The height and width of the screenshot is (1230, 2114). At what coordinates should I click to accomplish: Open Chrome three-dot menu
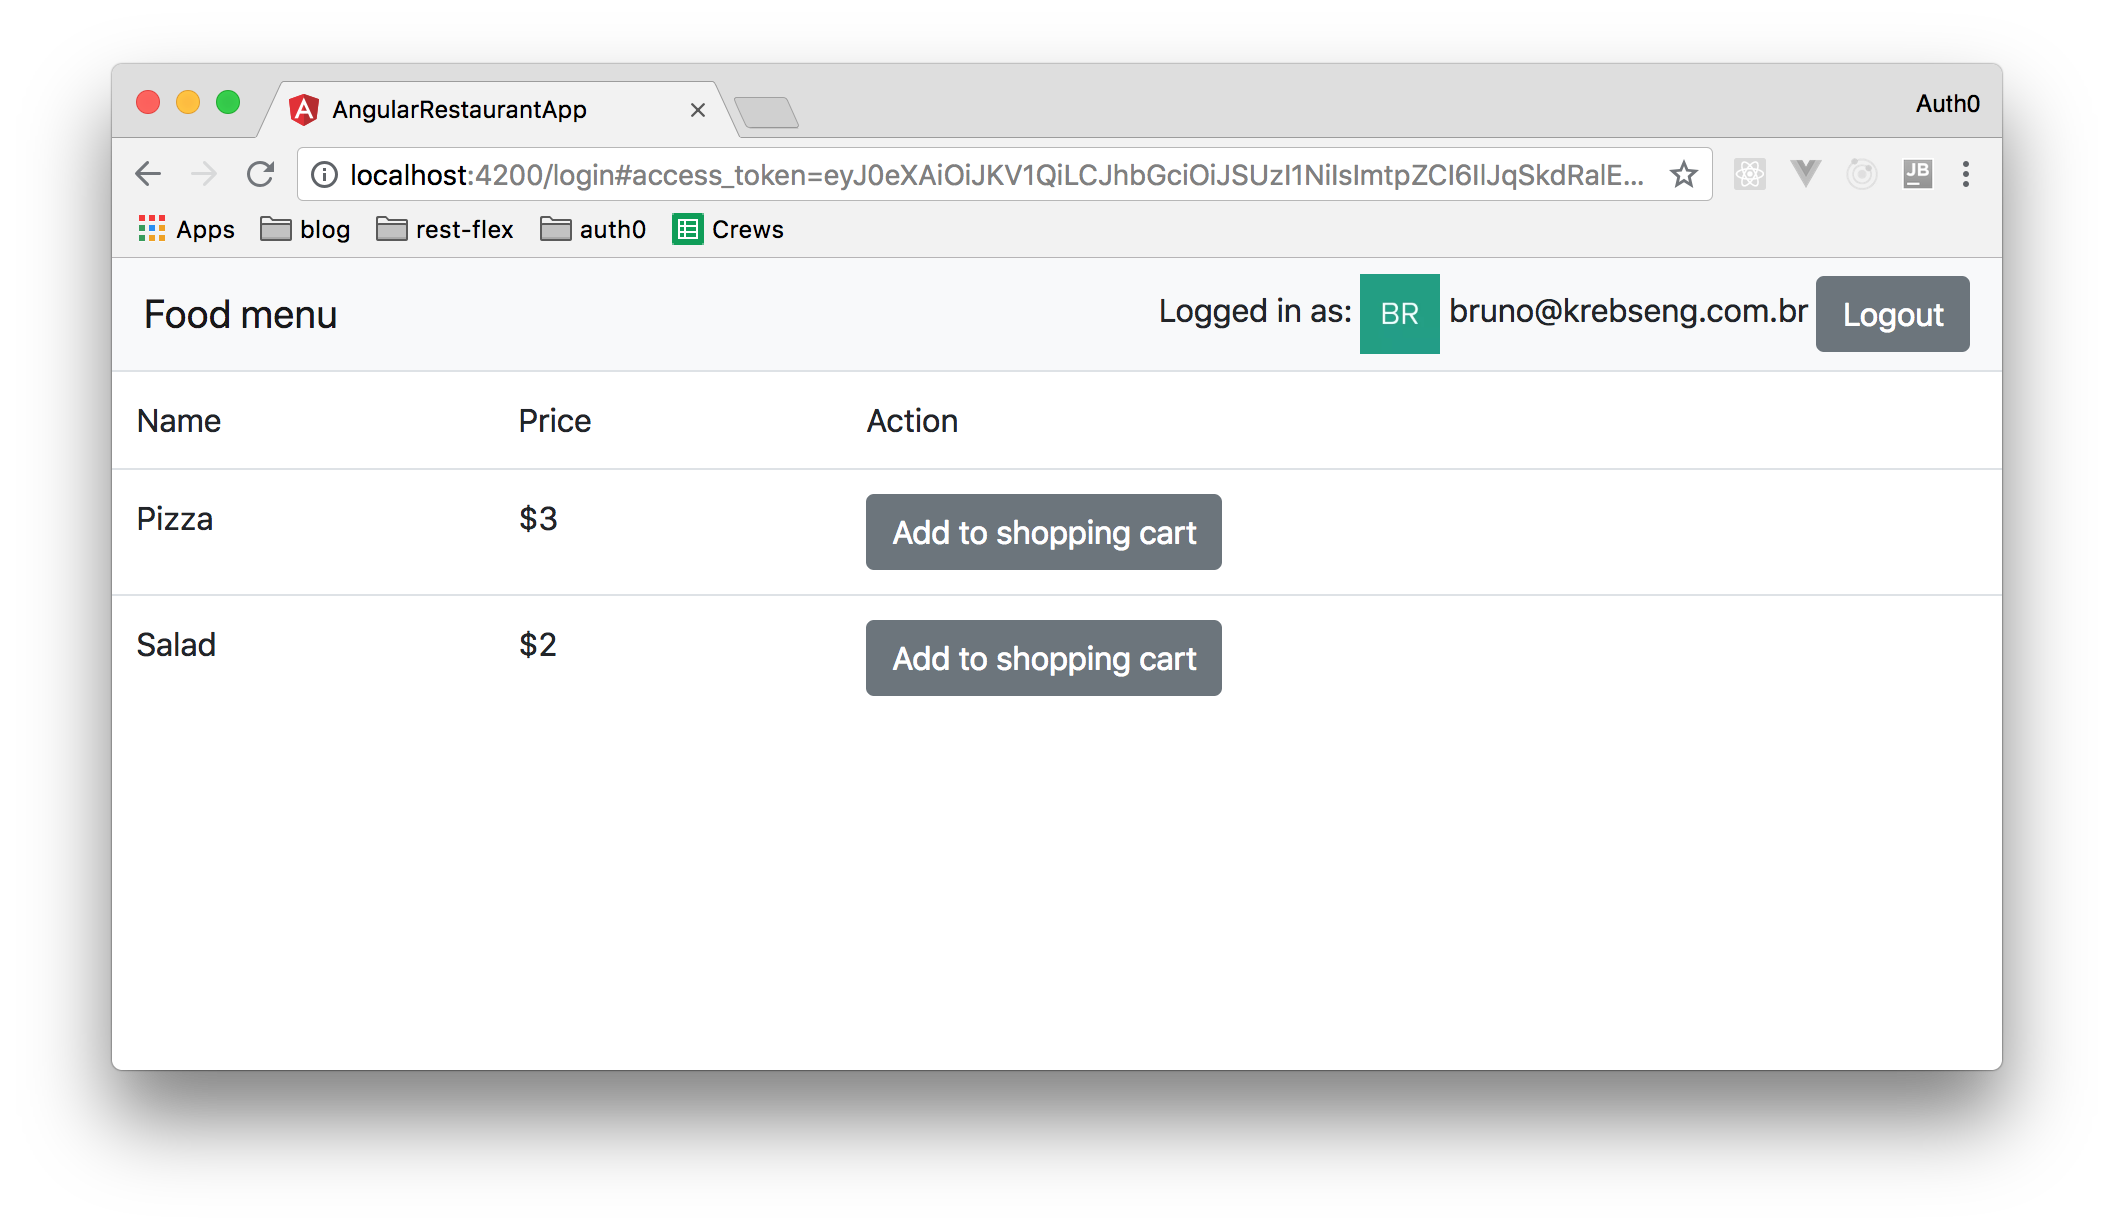(x=1966, y=174)
